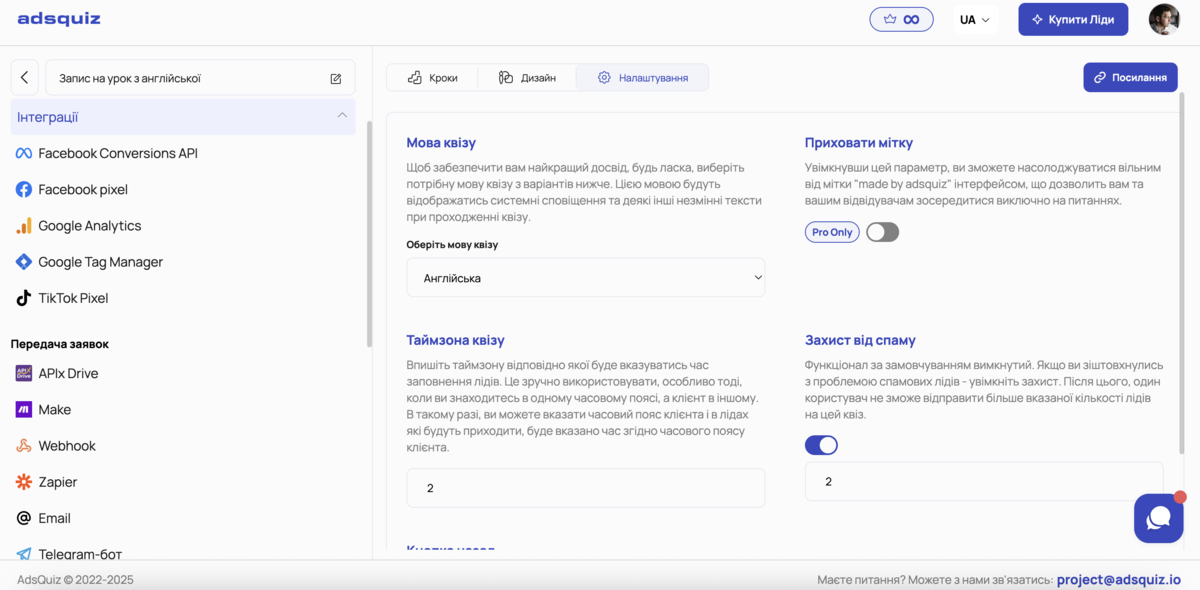Screen dimensions: 1200x590
Task: Click the Zapier icon
Action: (x=24, y=482)
